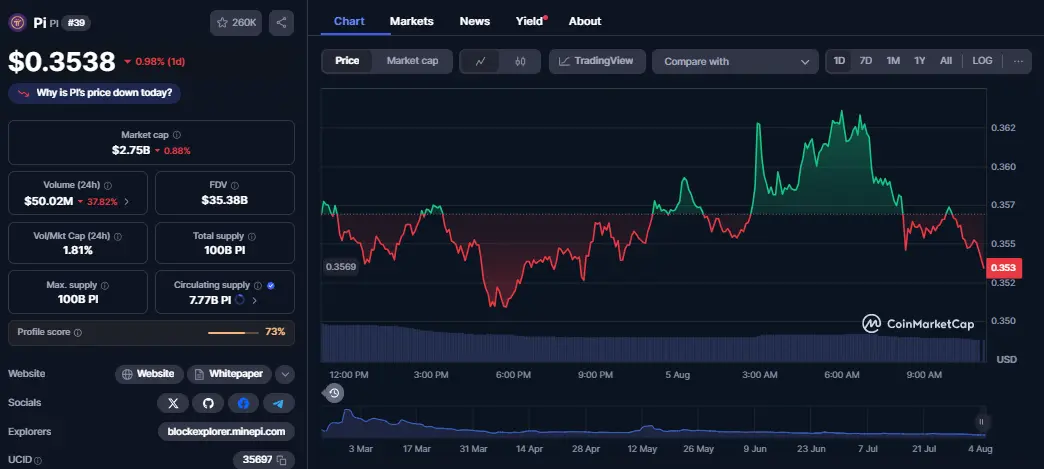Viewport: 1044px width, 469px height.
Task: Click the $35.38B FDV value
Action: point(224,200)
